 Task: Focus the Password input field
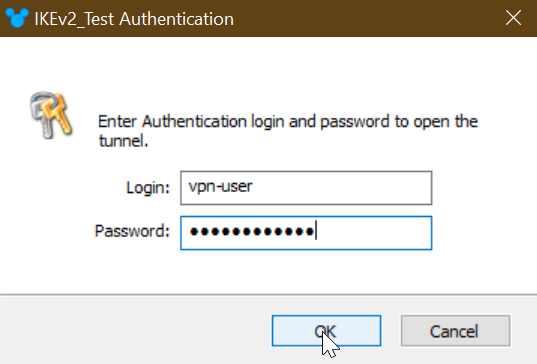pyautogui.click(x=306, y=233)
